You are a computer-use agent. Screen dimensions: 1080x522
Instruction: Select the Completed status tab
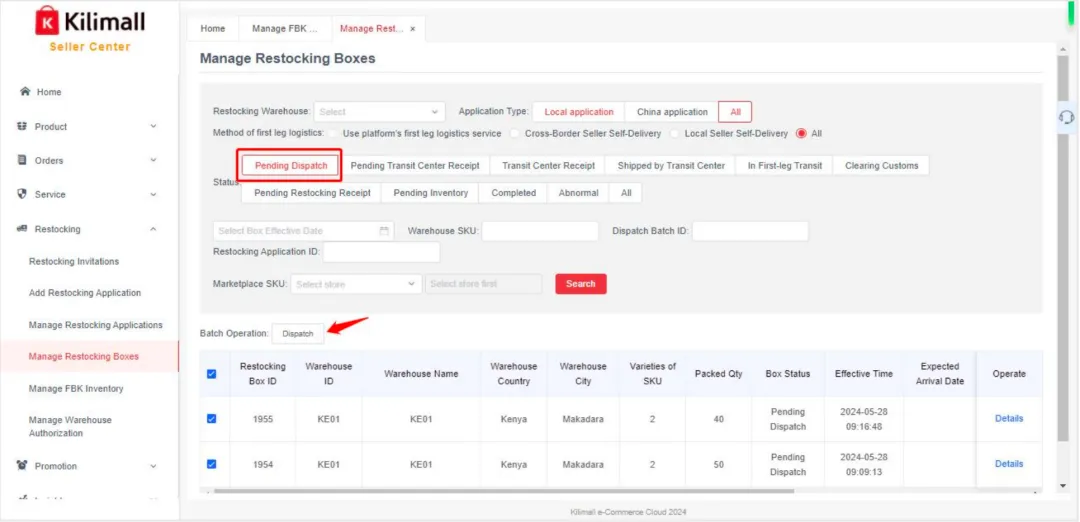(513, 193)
